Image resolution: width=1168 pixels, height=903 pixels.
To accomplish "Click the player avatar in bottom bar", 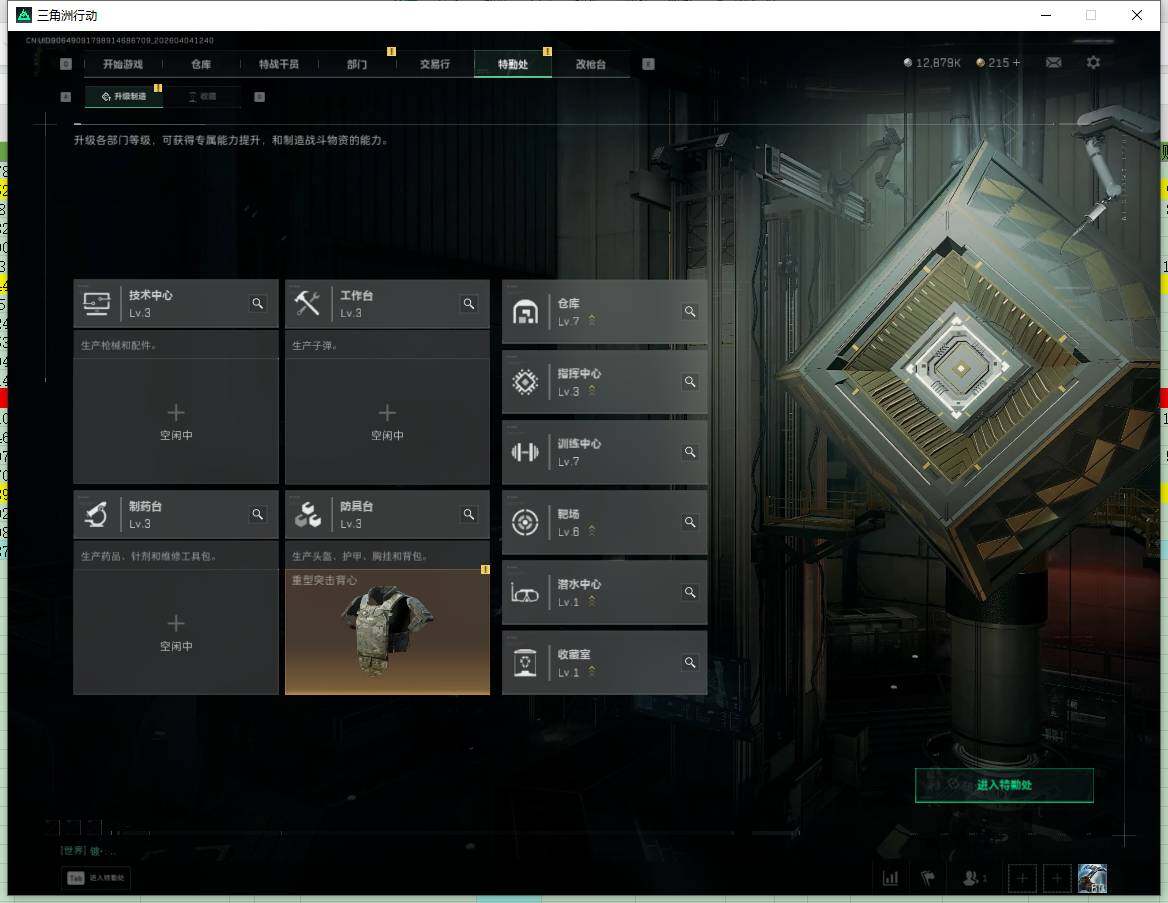I will pos(1092,878).
